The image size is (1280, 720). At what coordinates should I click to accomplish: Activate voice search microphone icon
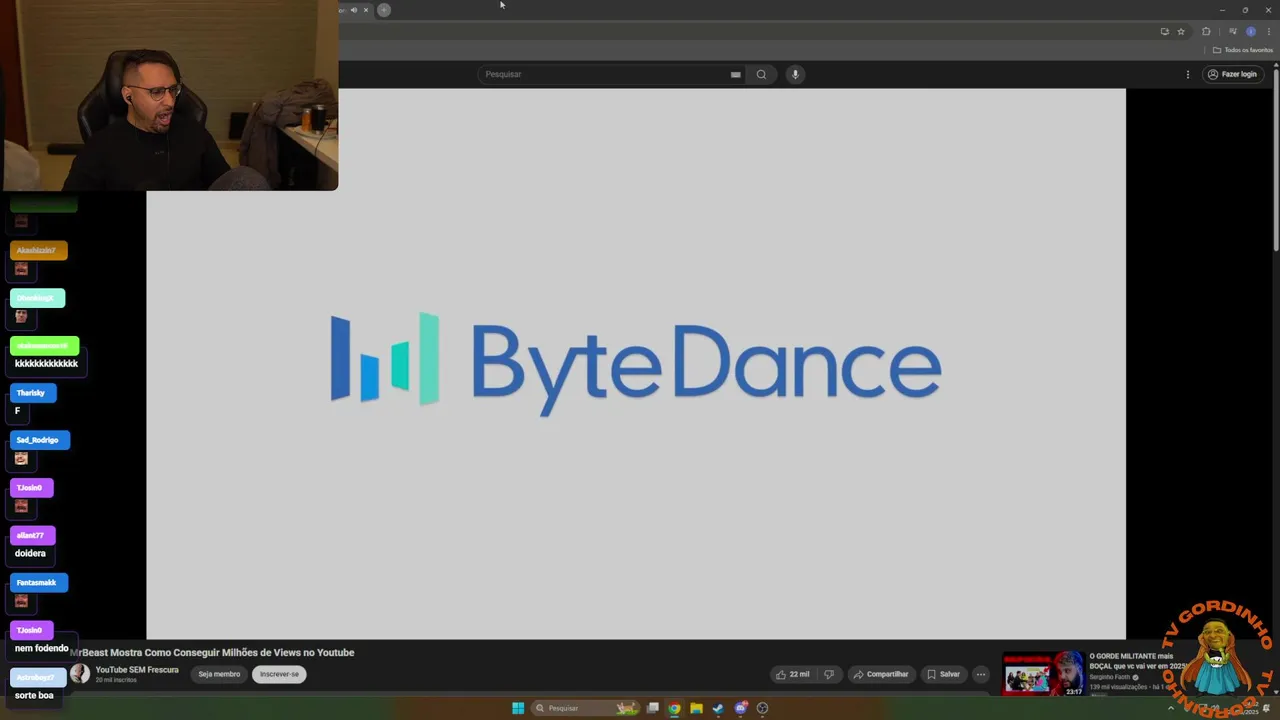click(x=795, y=74)
